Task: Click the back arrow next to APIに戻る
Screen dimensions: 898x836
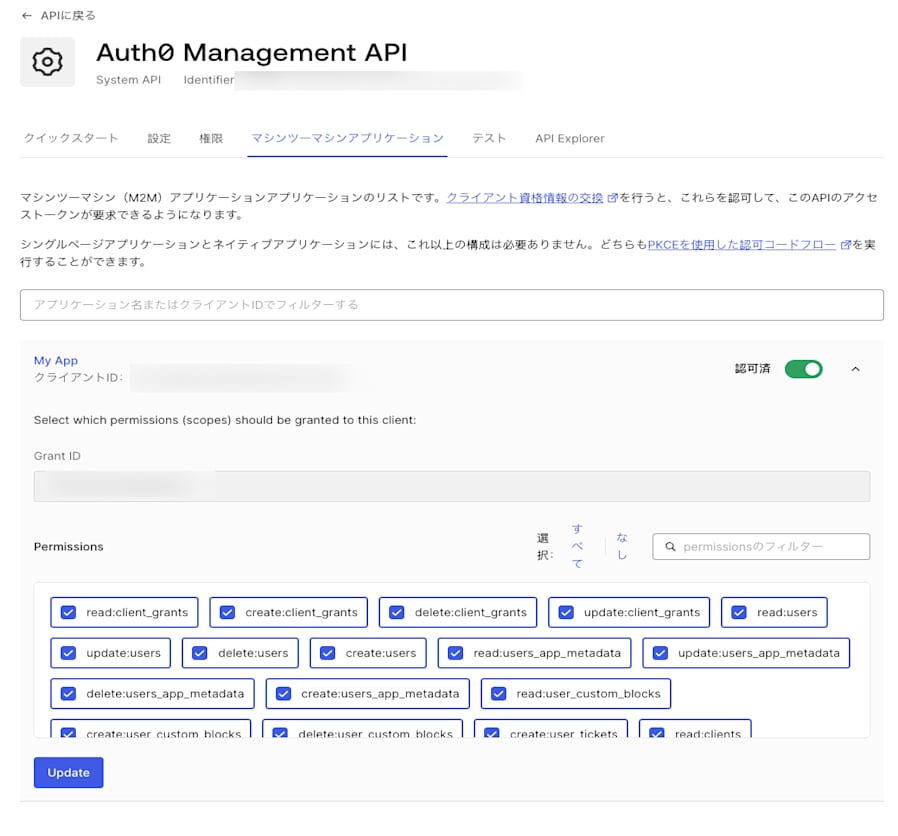Action: tap(26, 15)
